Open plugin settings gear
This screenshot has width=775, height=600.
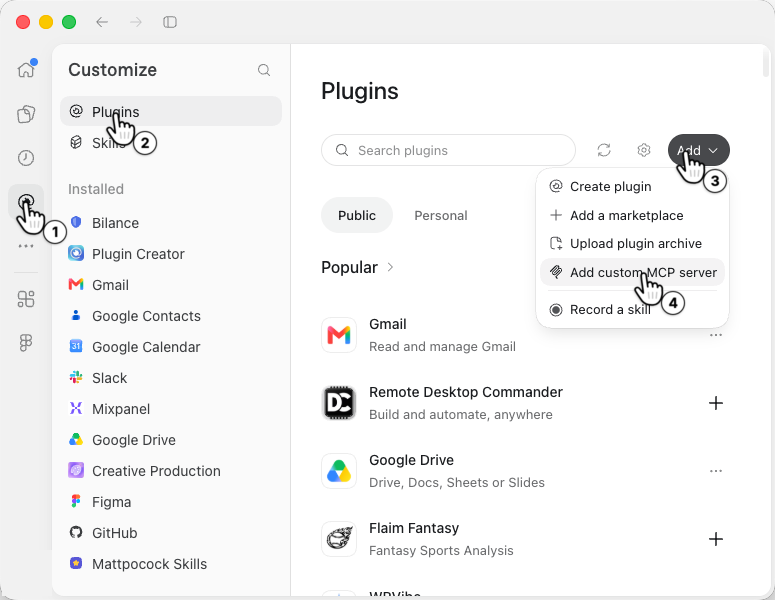(644, 150)
